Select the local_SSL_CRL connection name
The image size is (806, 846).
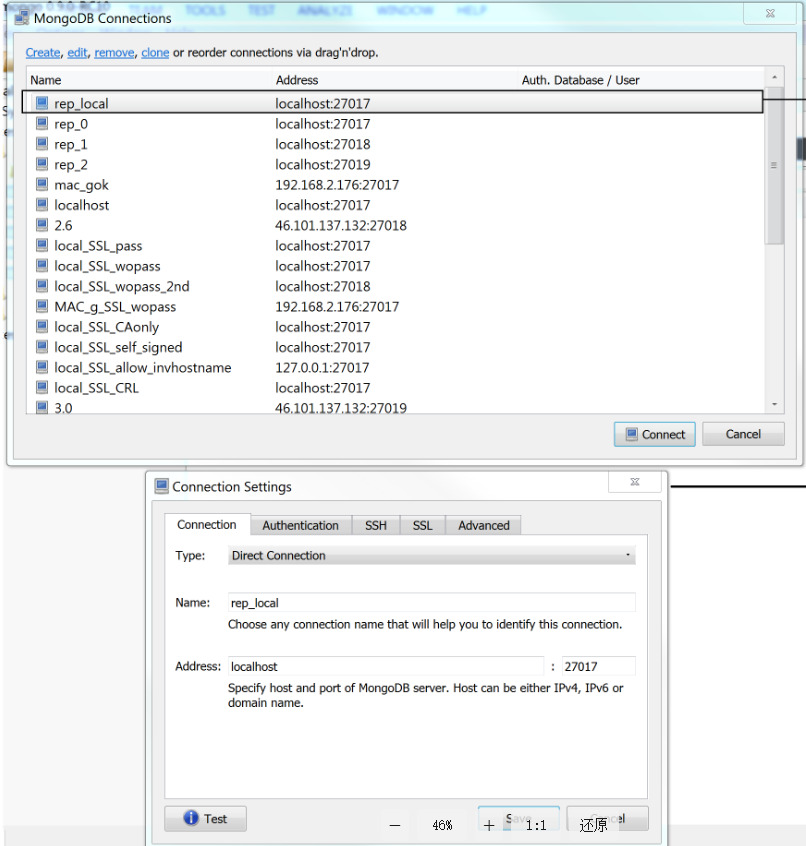click(x=96, y=388)
